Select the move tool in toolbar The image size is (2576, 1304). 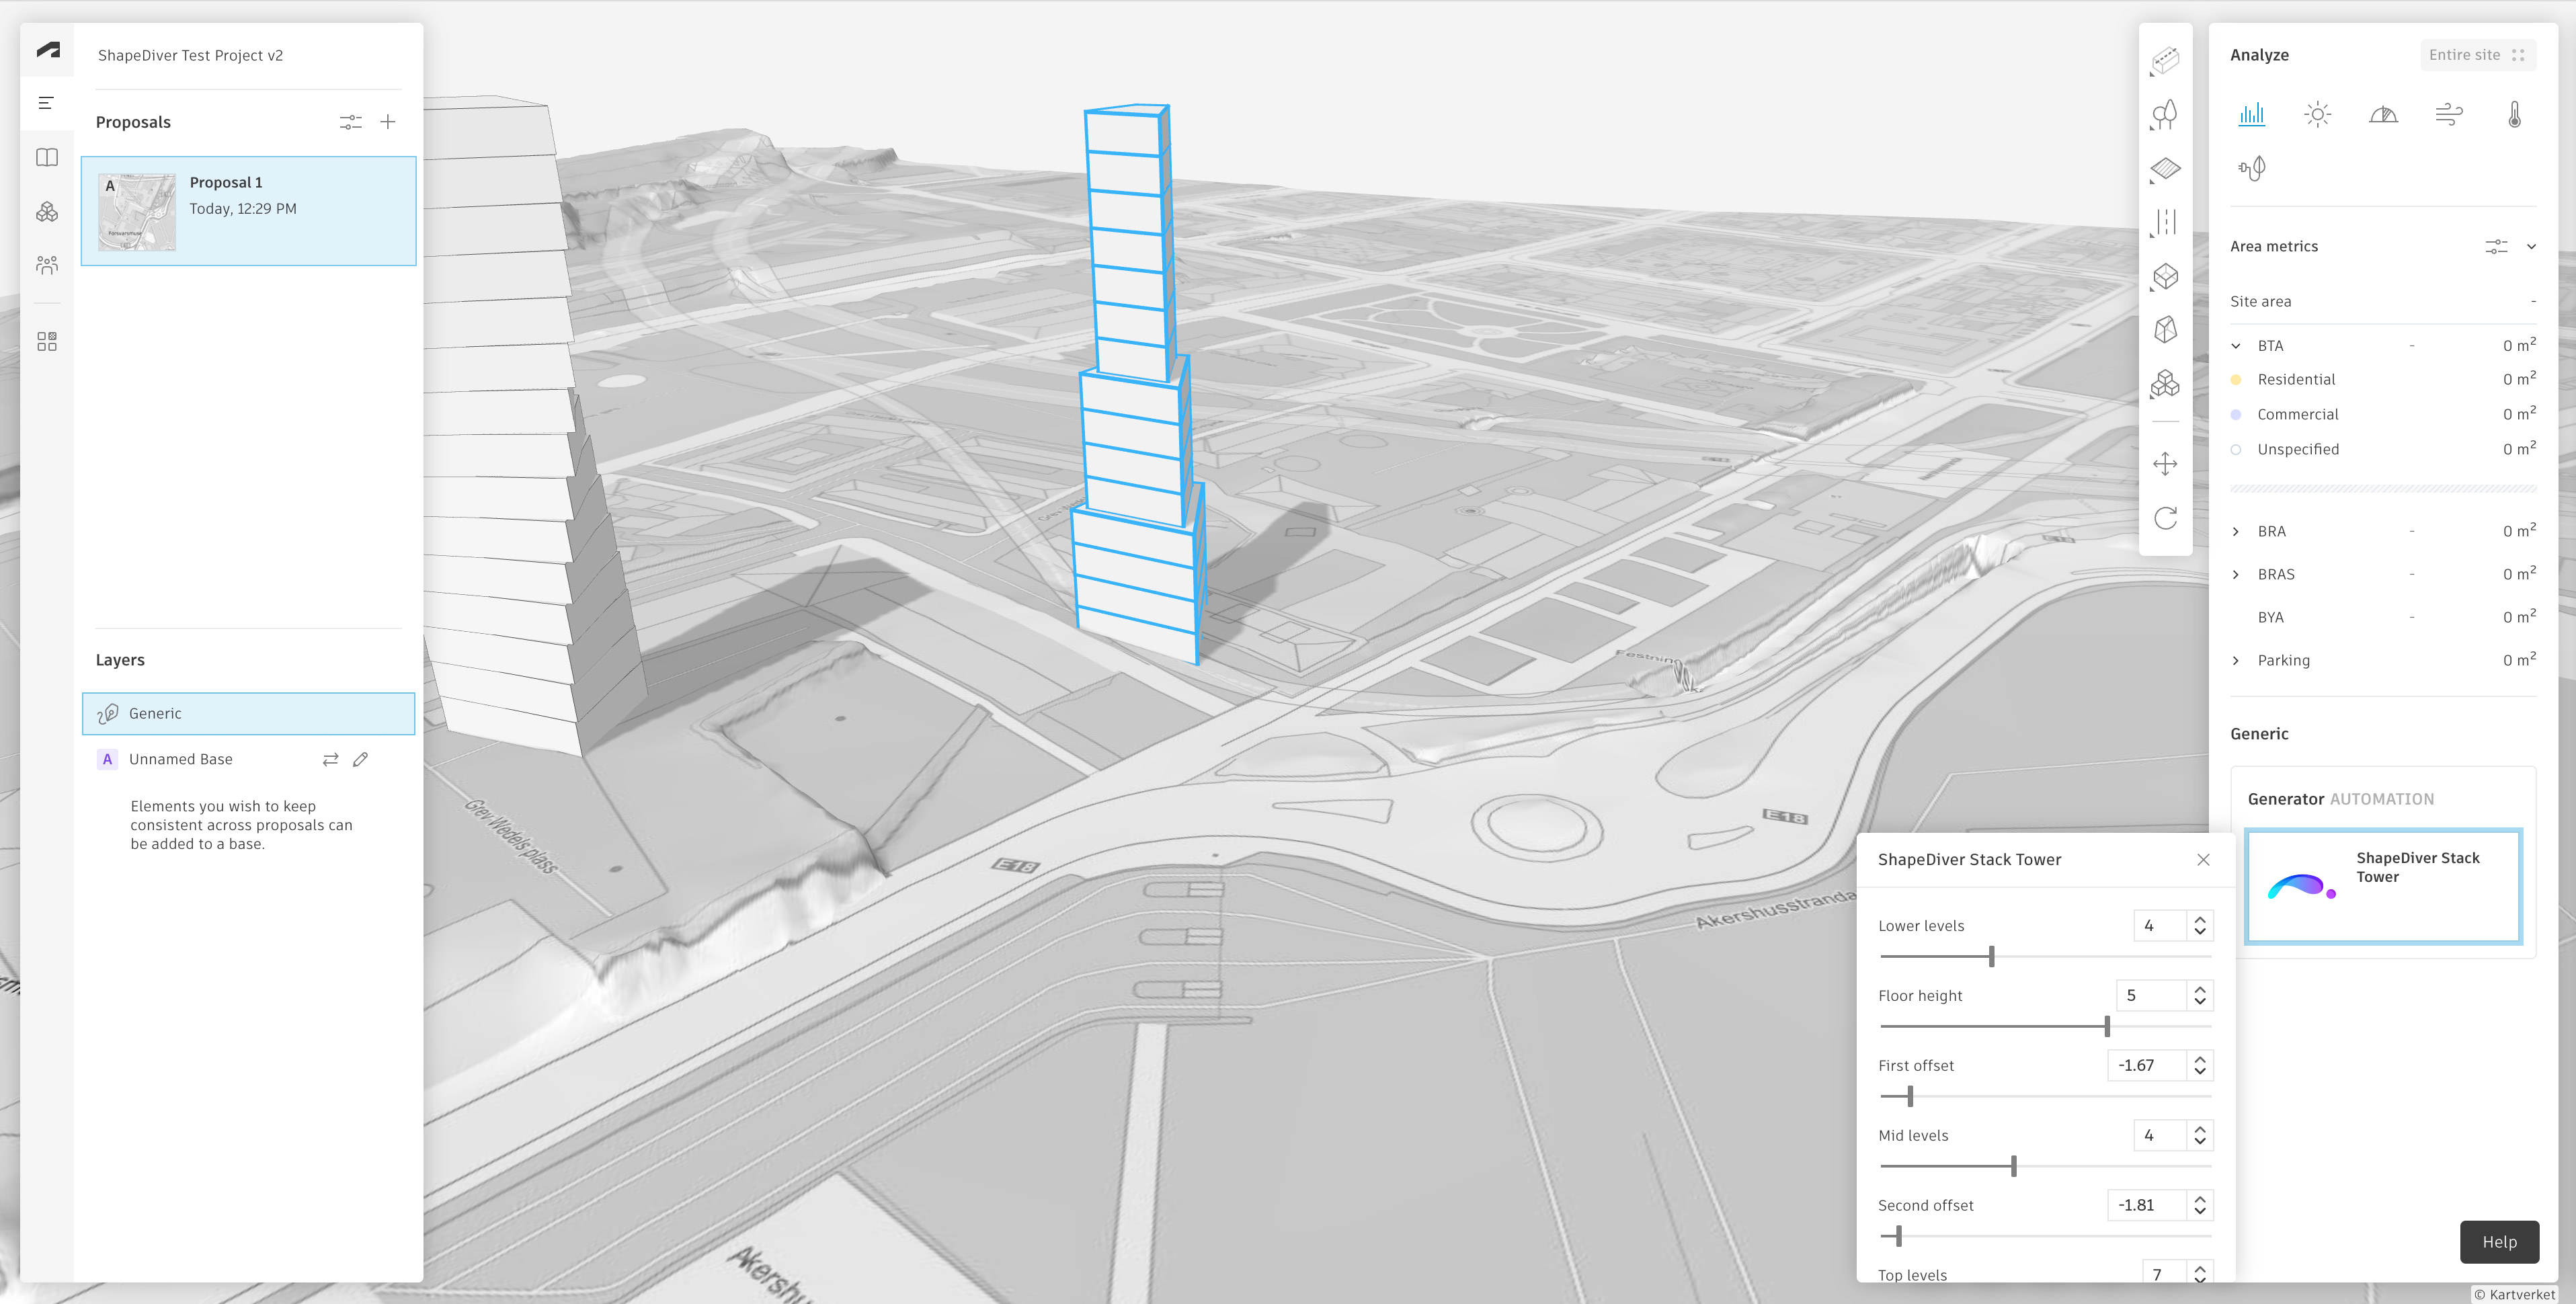pos(2165,464)
